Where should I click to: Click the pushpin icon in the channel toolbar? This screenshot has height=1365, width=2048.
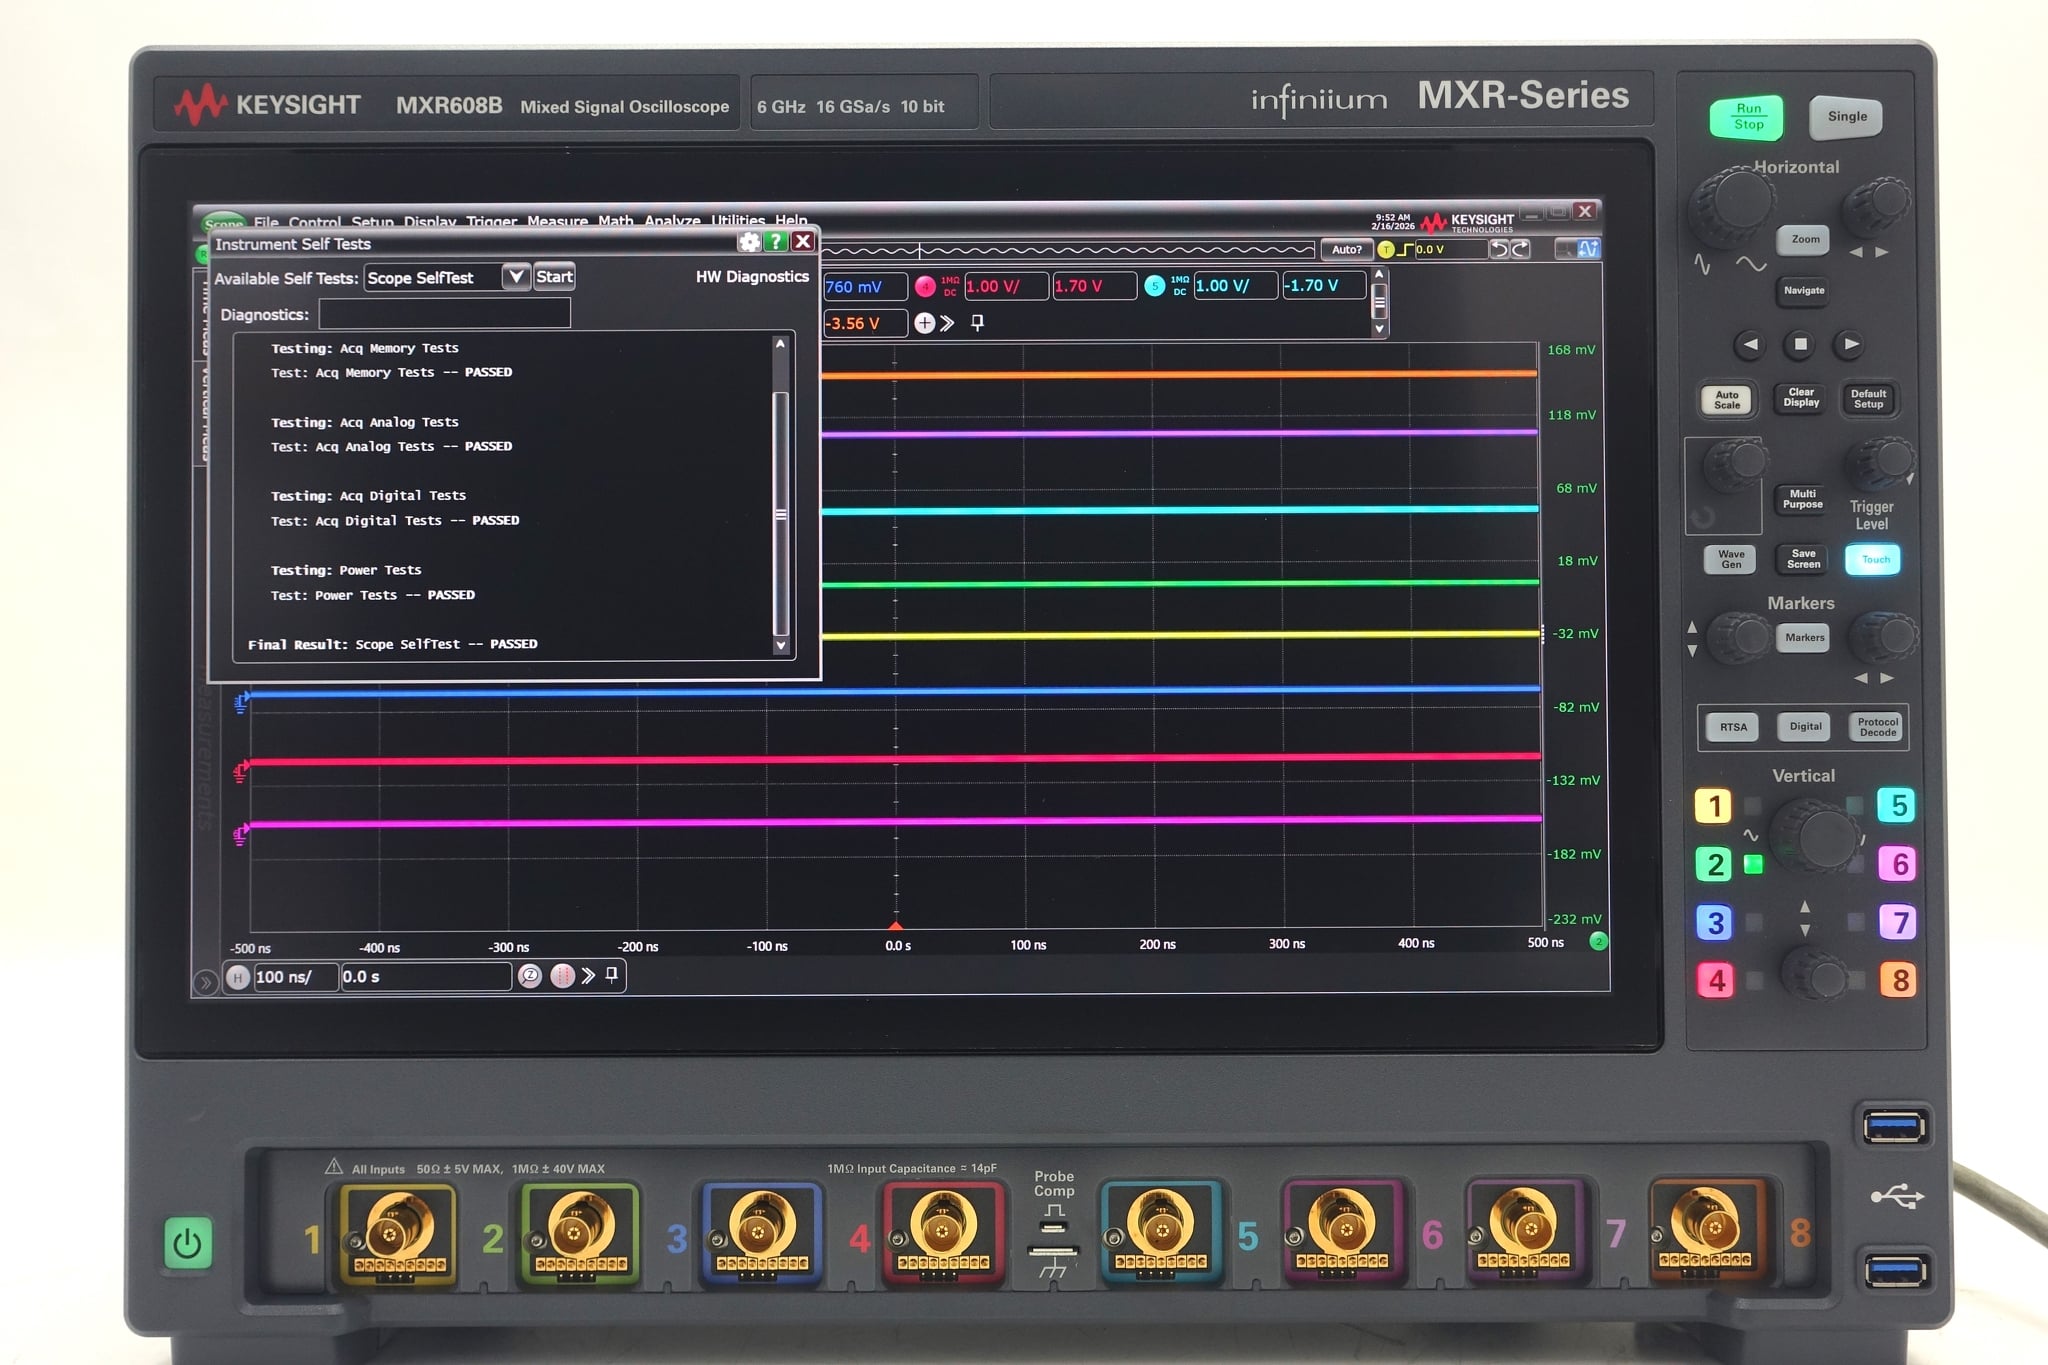977,322
